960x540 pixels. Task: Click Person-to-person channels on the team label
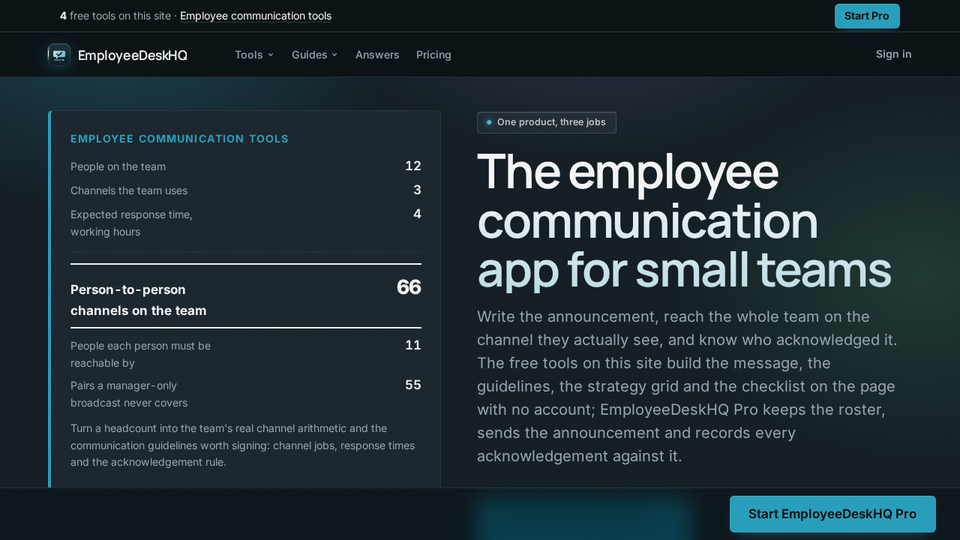(138, 300)
